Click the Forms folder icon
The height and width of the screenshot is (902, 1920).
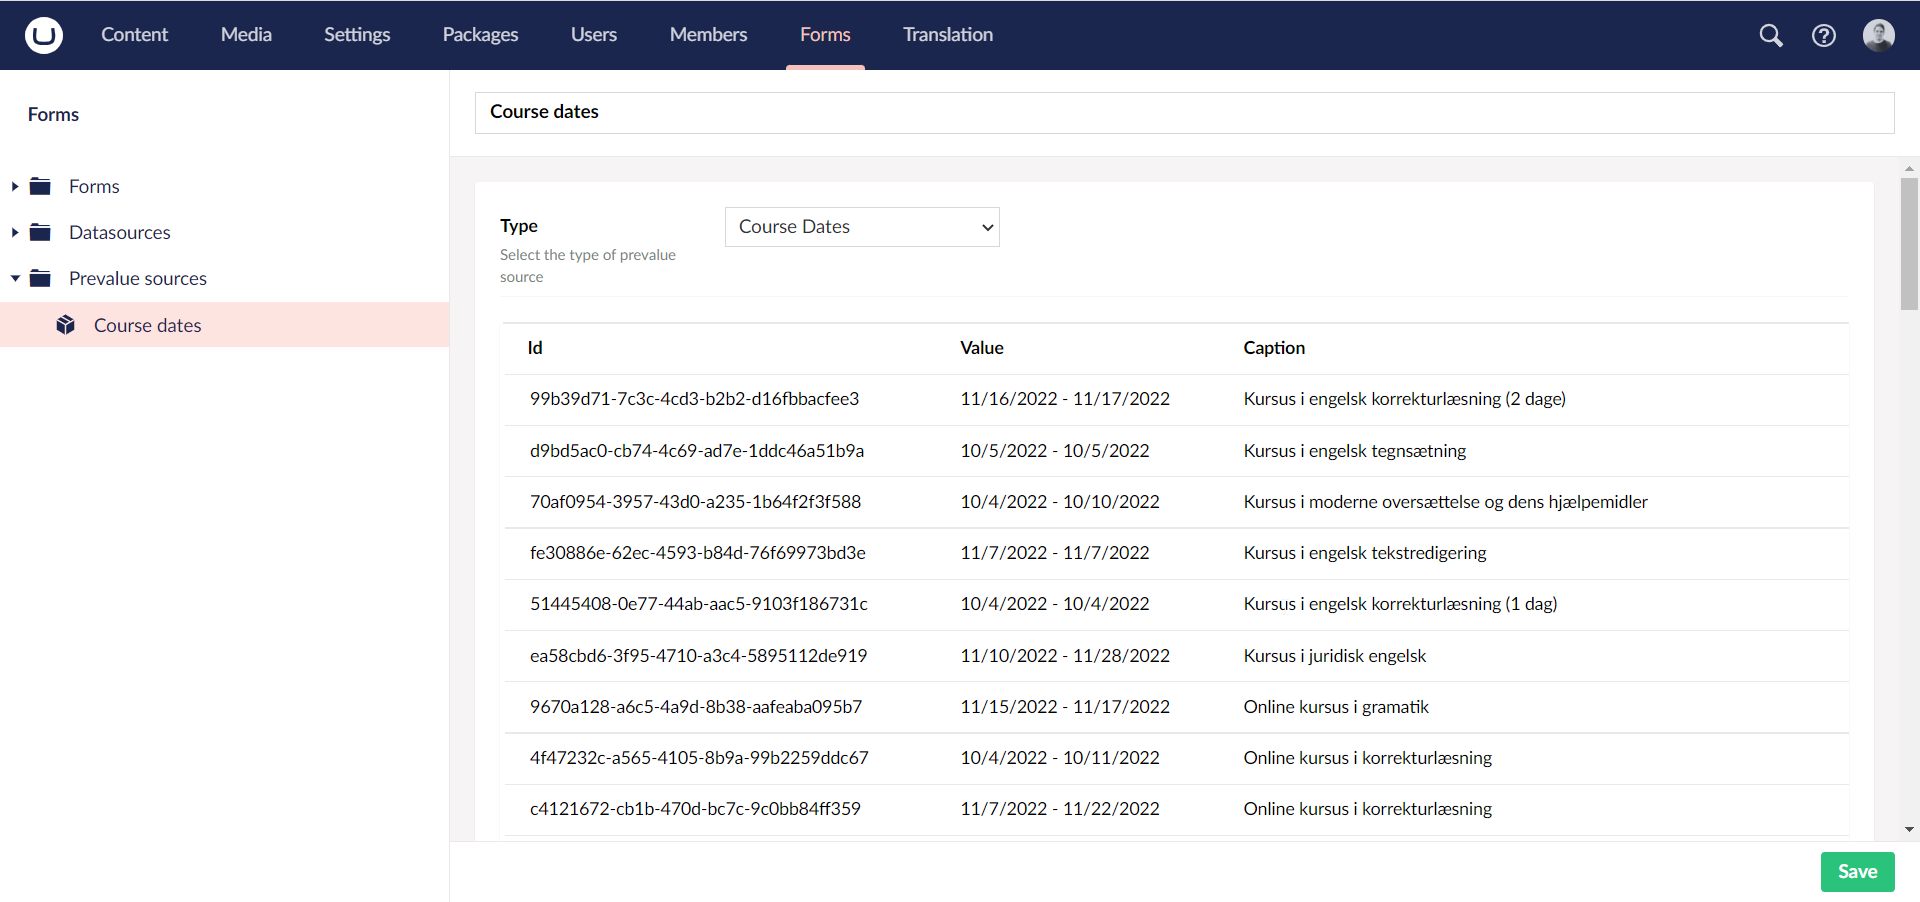40,185
